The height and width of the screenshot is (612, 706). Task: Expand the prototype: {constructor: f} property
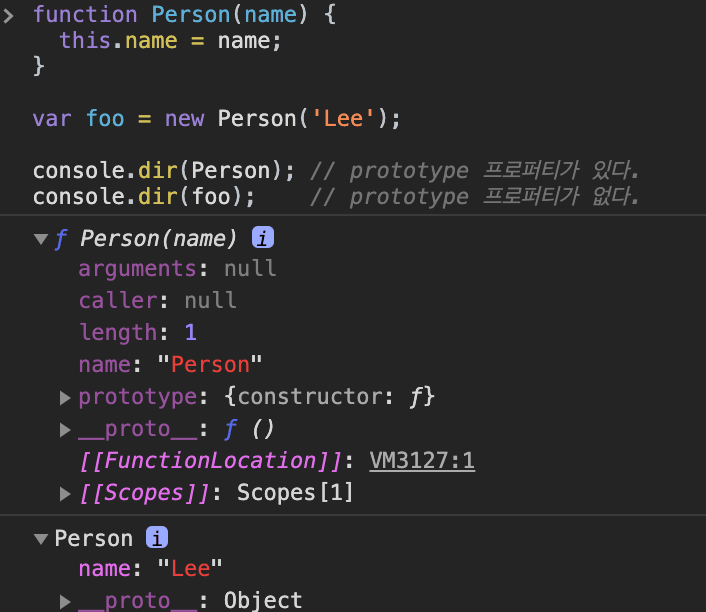click(x=65, y=397)
